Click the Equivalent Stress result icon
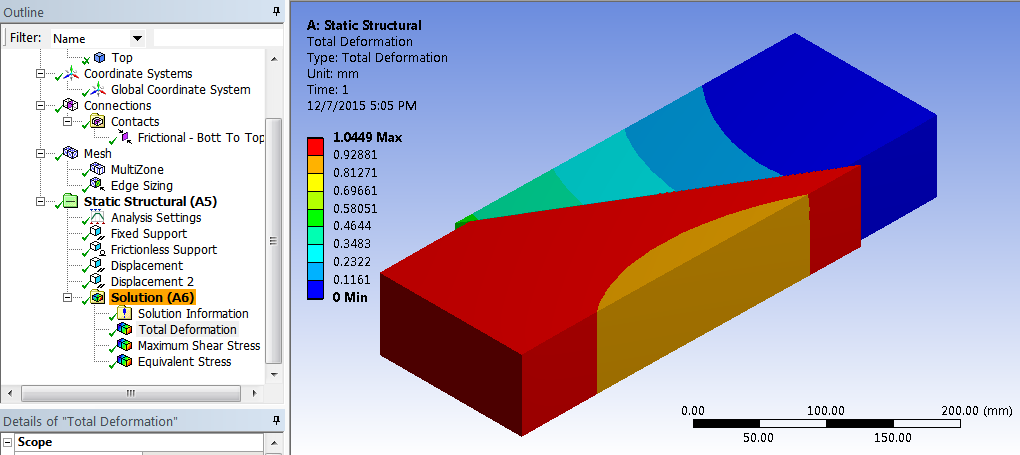 (x=125, y=361)
